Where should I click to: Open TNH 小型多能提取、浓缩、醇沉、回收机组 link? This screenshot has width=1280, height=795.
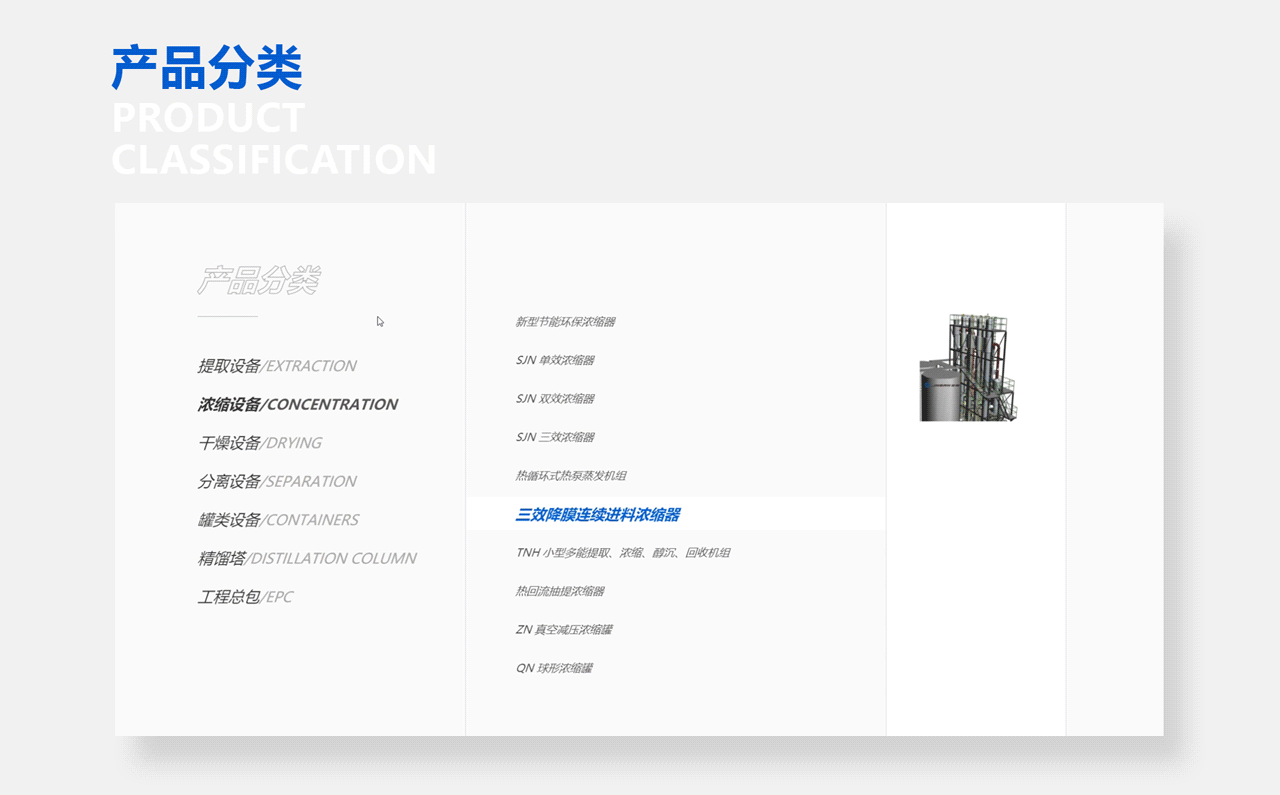(x=623, y=553)
